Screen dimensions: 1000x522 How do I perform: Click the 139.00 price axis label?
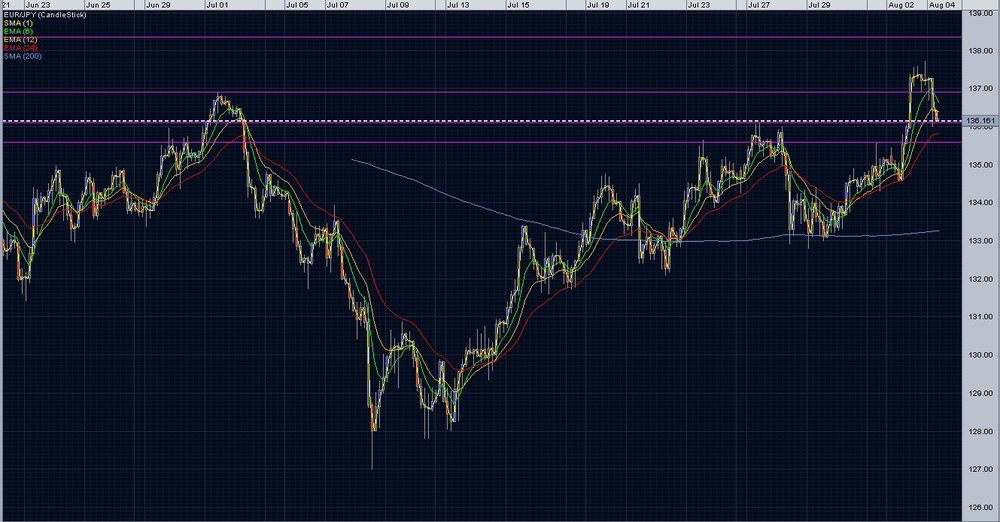click(981, 13)
